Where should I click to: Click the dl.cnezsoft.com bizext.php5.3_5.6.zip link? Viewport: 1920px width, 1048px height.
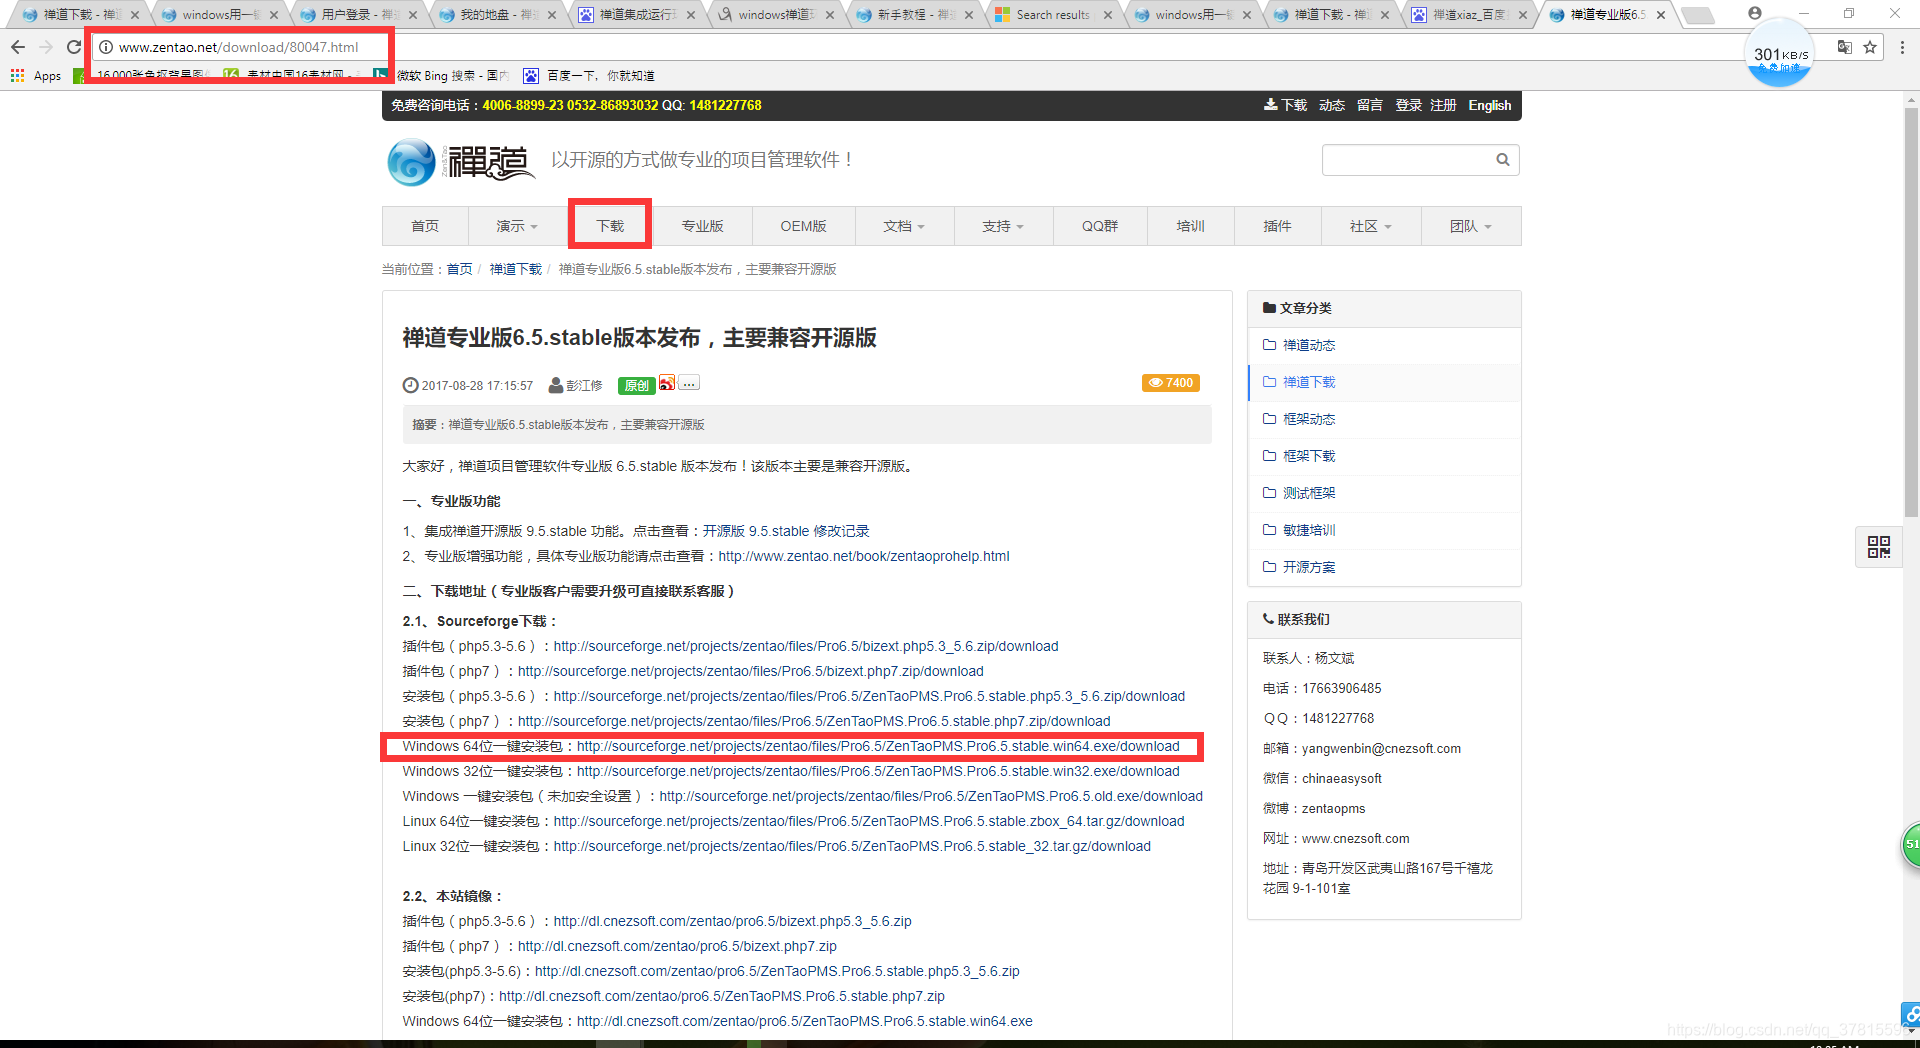733,921
